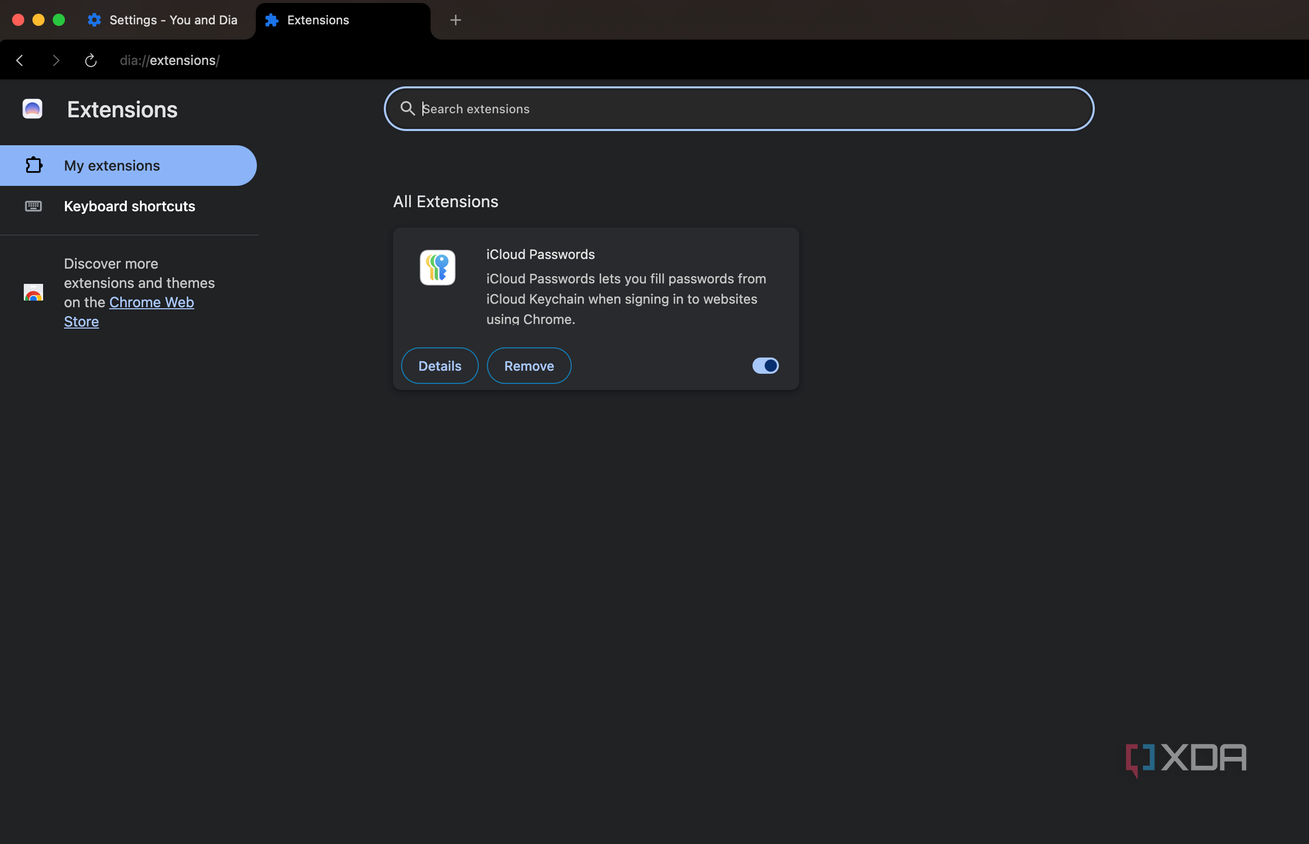Image resolution: width=1309 pixels, height=844 pixels.
Task: Focus the Search extensions field
Action: pyautogui.click(x=739, y=108)
